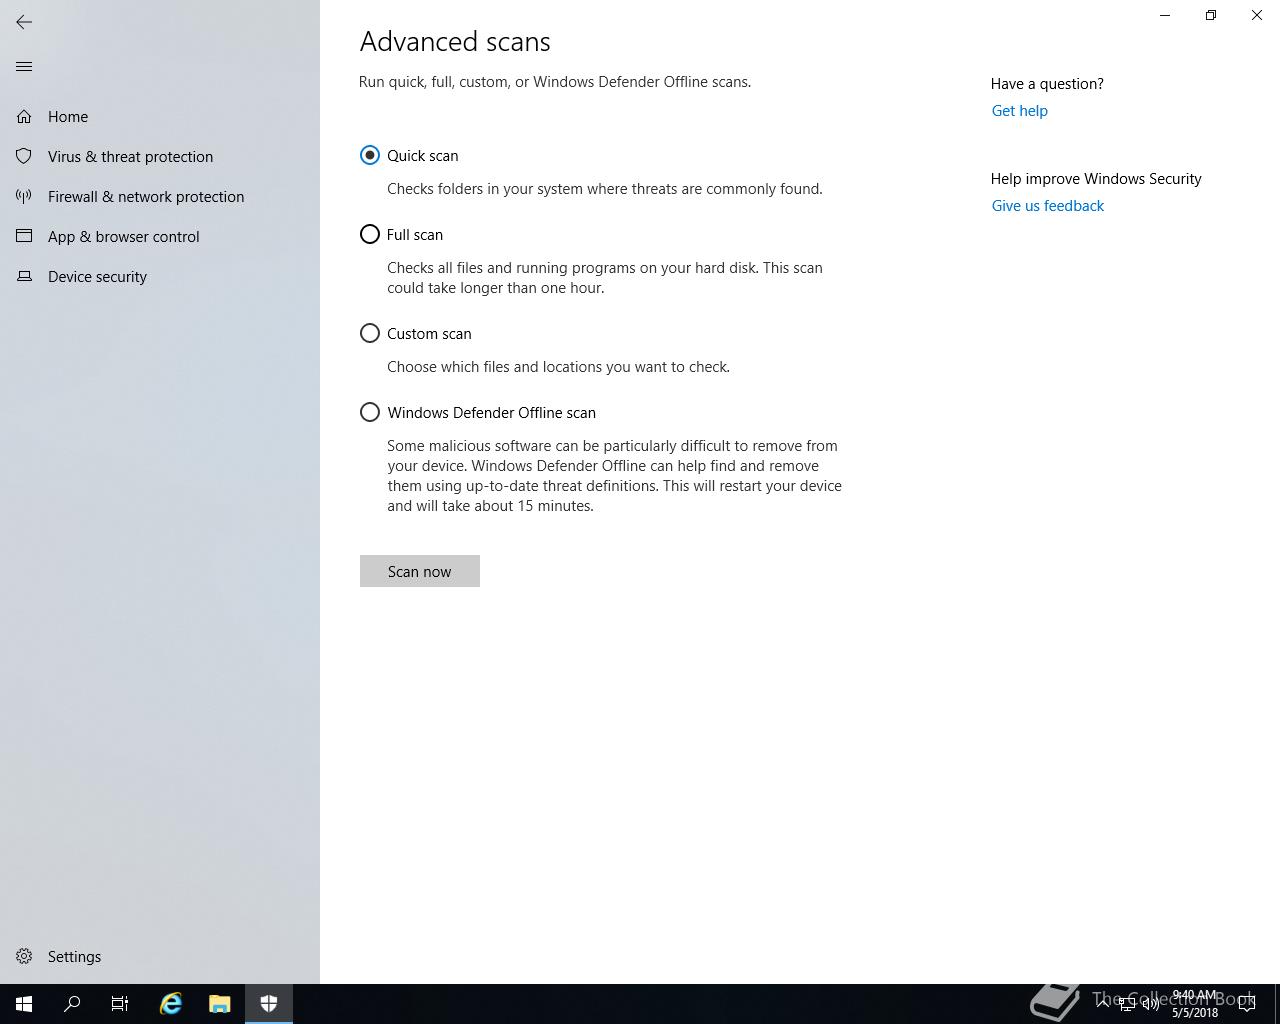The width and height of the screenshot is (1280, 1024).
Task: Select Windows Defender Offline scan option
Action: pyautogui.click(x=370, y=413)
